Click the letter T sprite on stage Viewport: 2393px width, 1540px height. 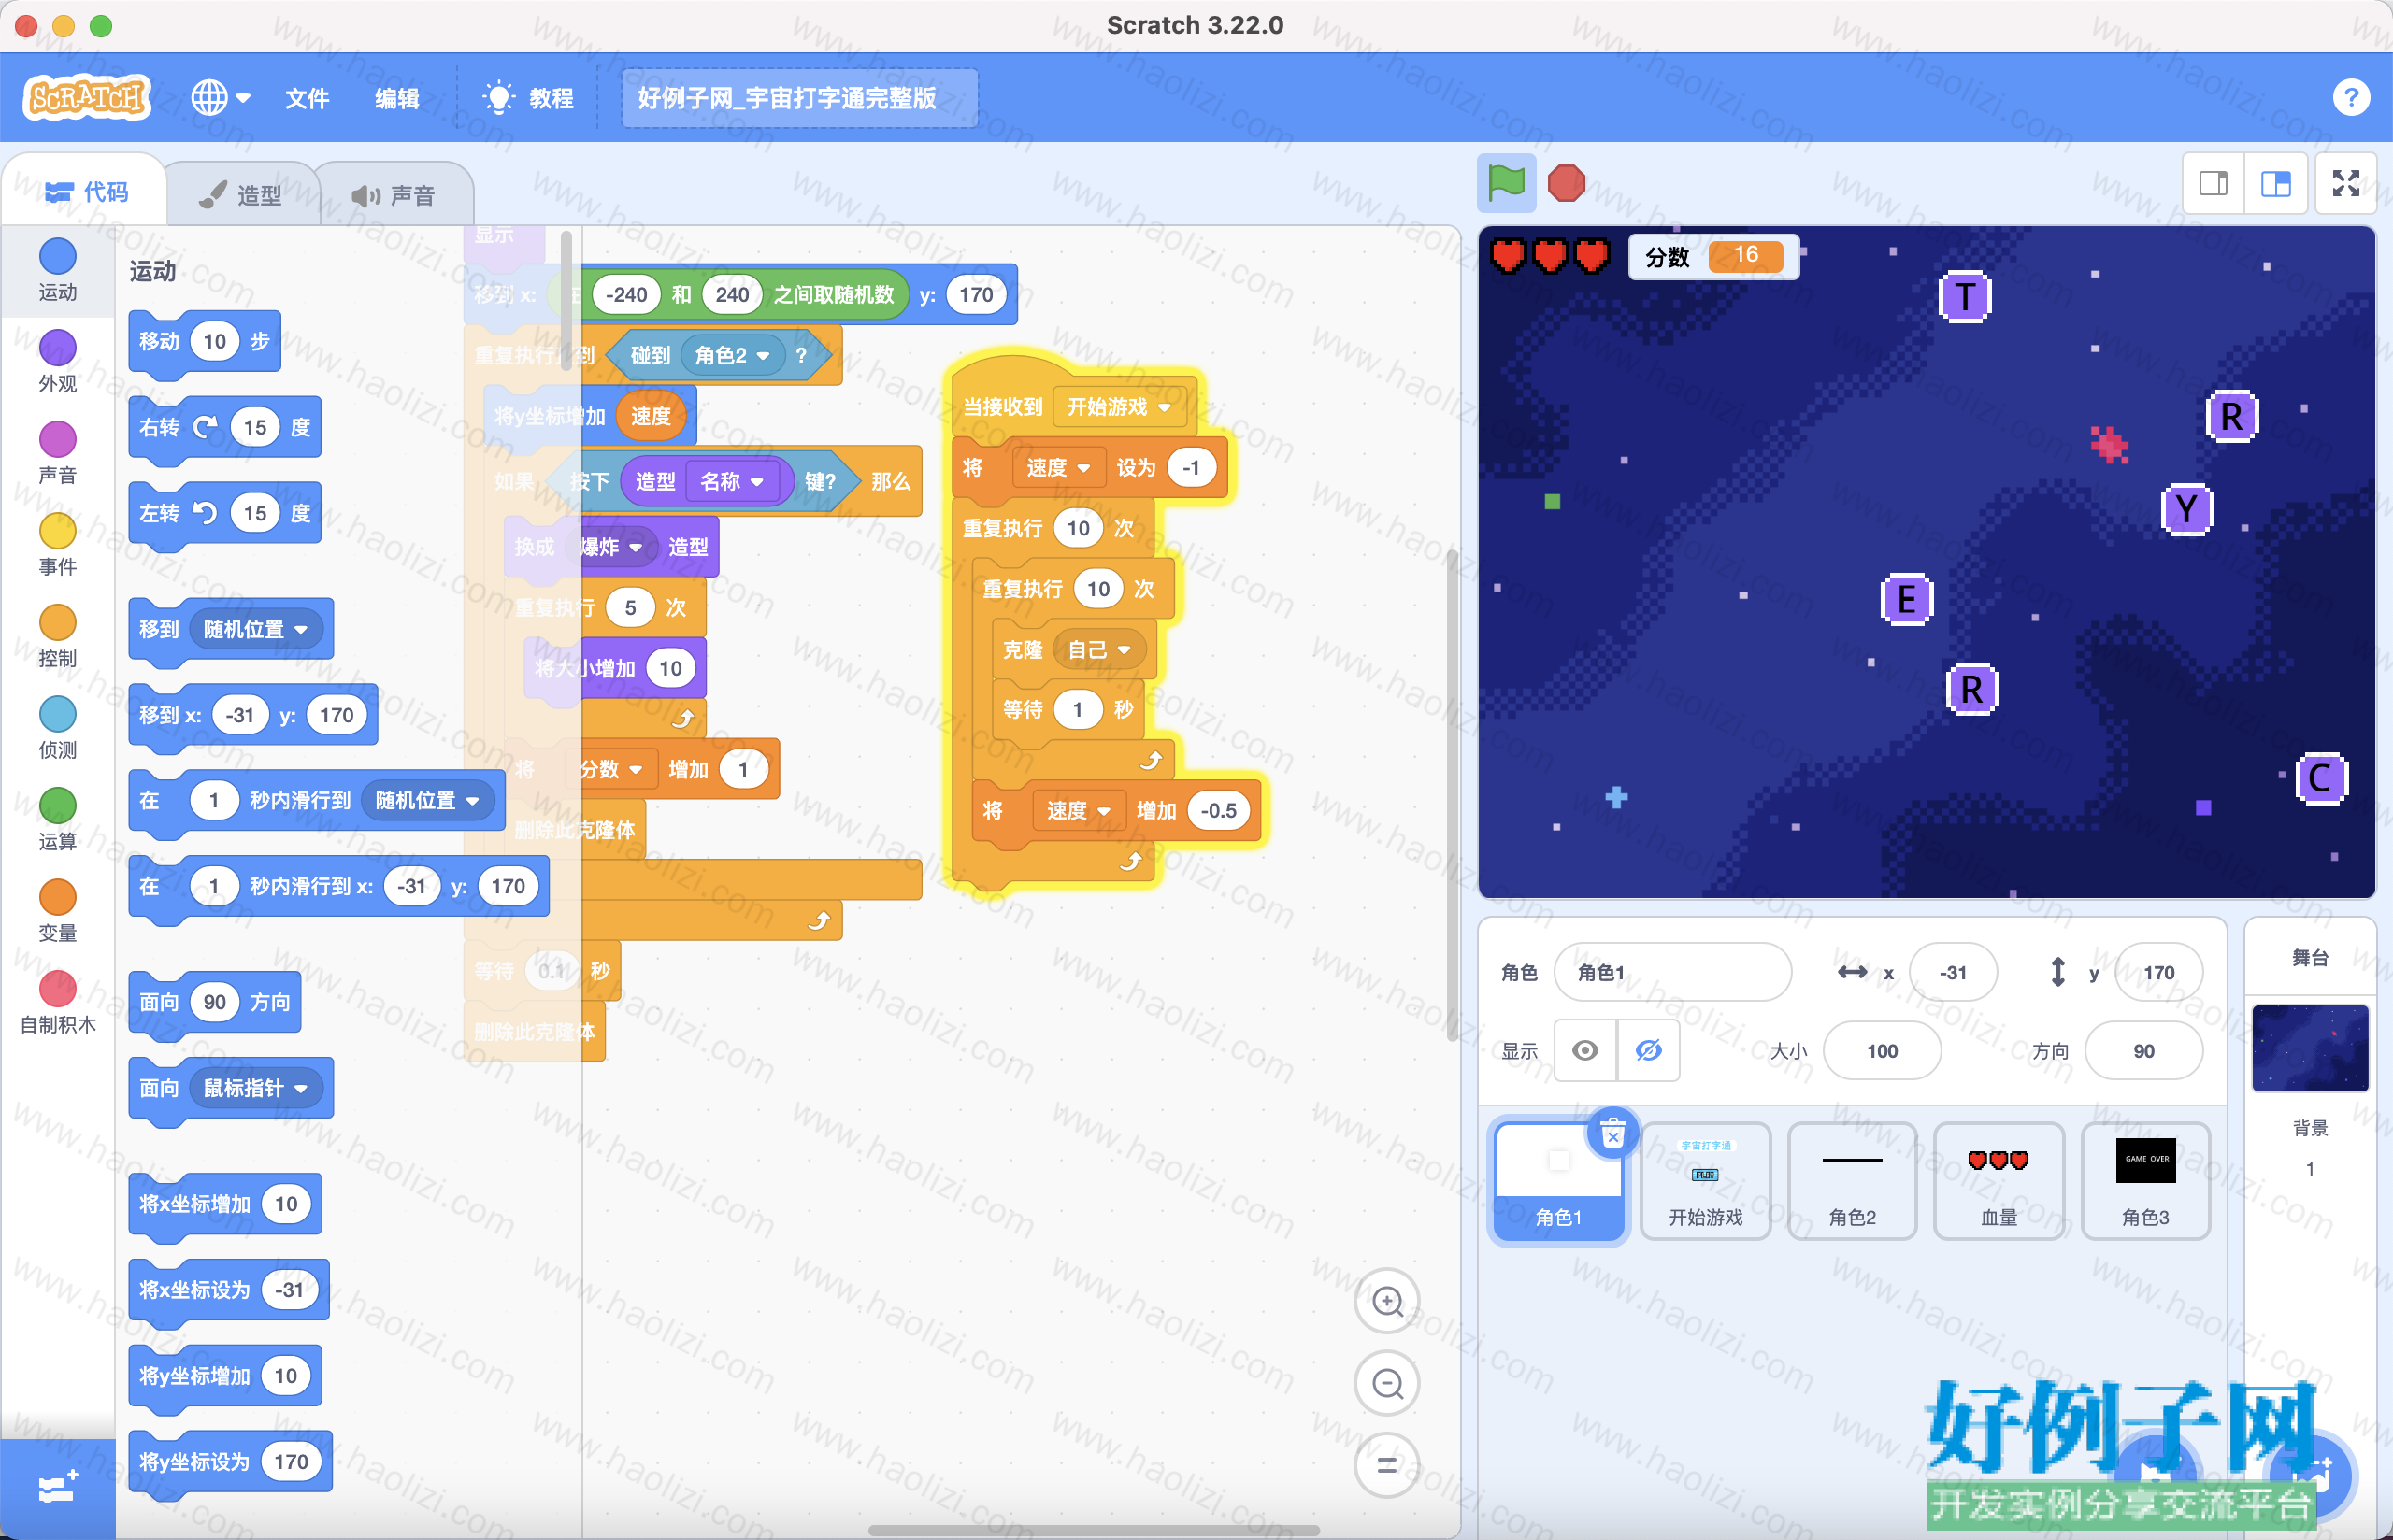tap(1965, 297)
